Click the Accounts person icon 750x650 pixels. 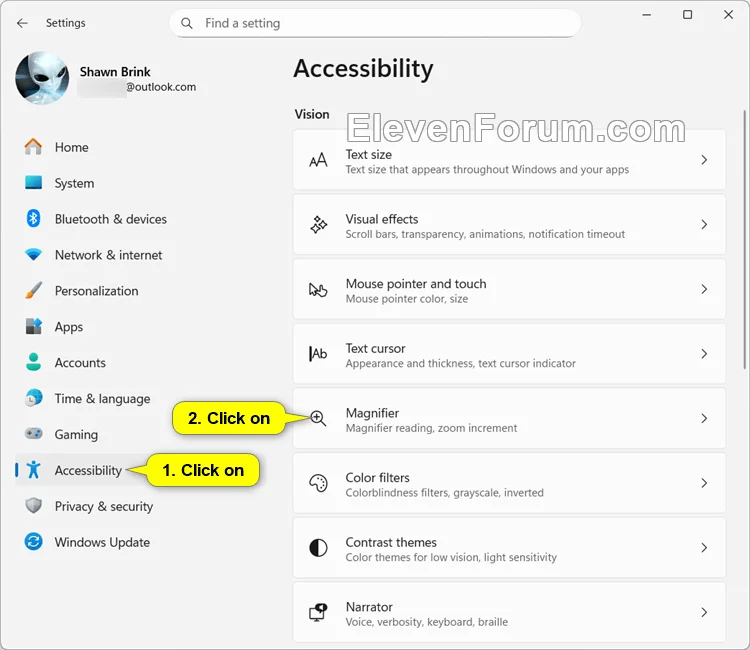[33, 362]
